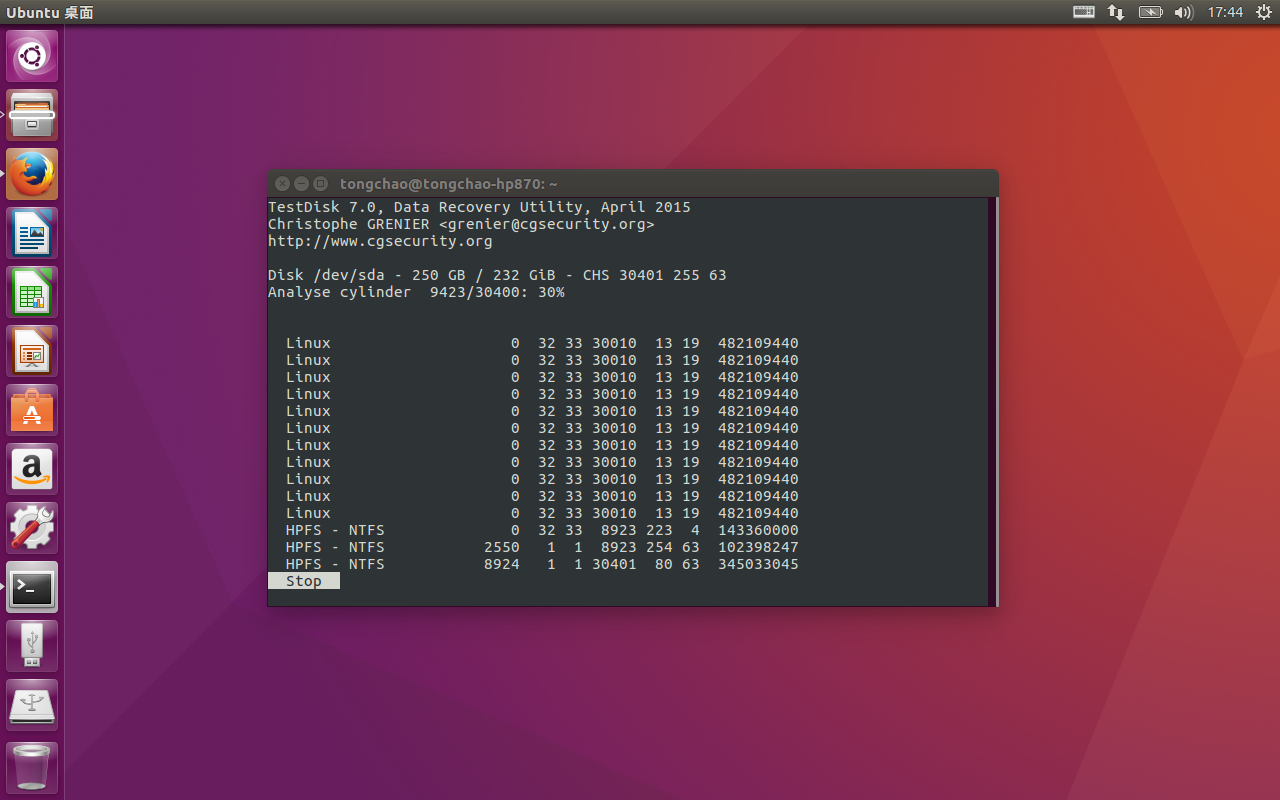The height and width of the screenshot is (800, 1280).
Task: Stop the TestDisk analysis
Action: [x=304, y=581]
